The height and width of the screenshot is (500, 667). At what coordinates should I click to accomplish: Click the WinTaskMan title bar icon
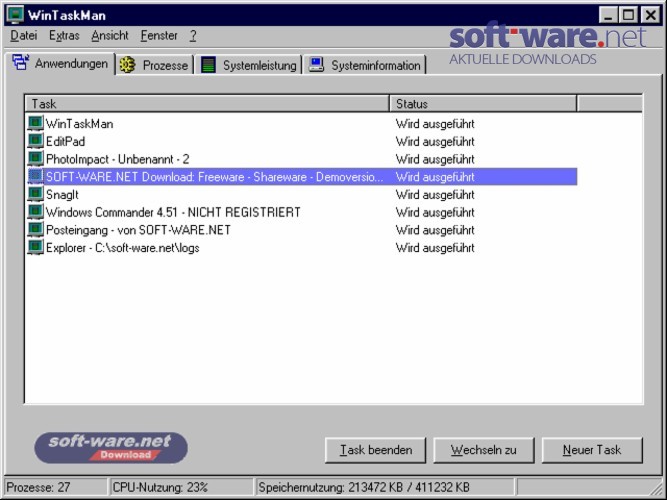coord(16,15)
